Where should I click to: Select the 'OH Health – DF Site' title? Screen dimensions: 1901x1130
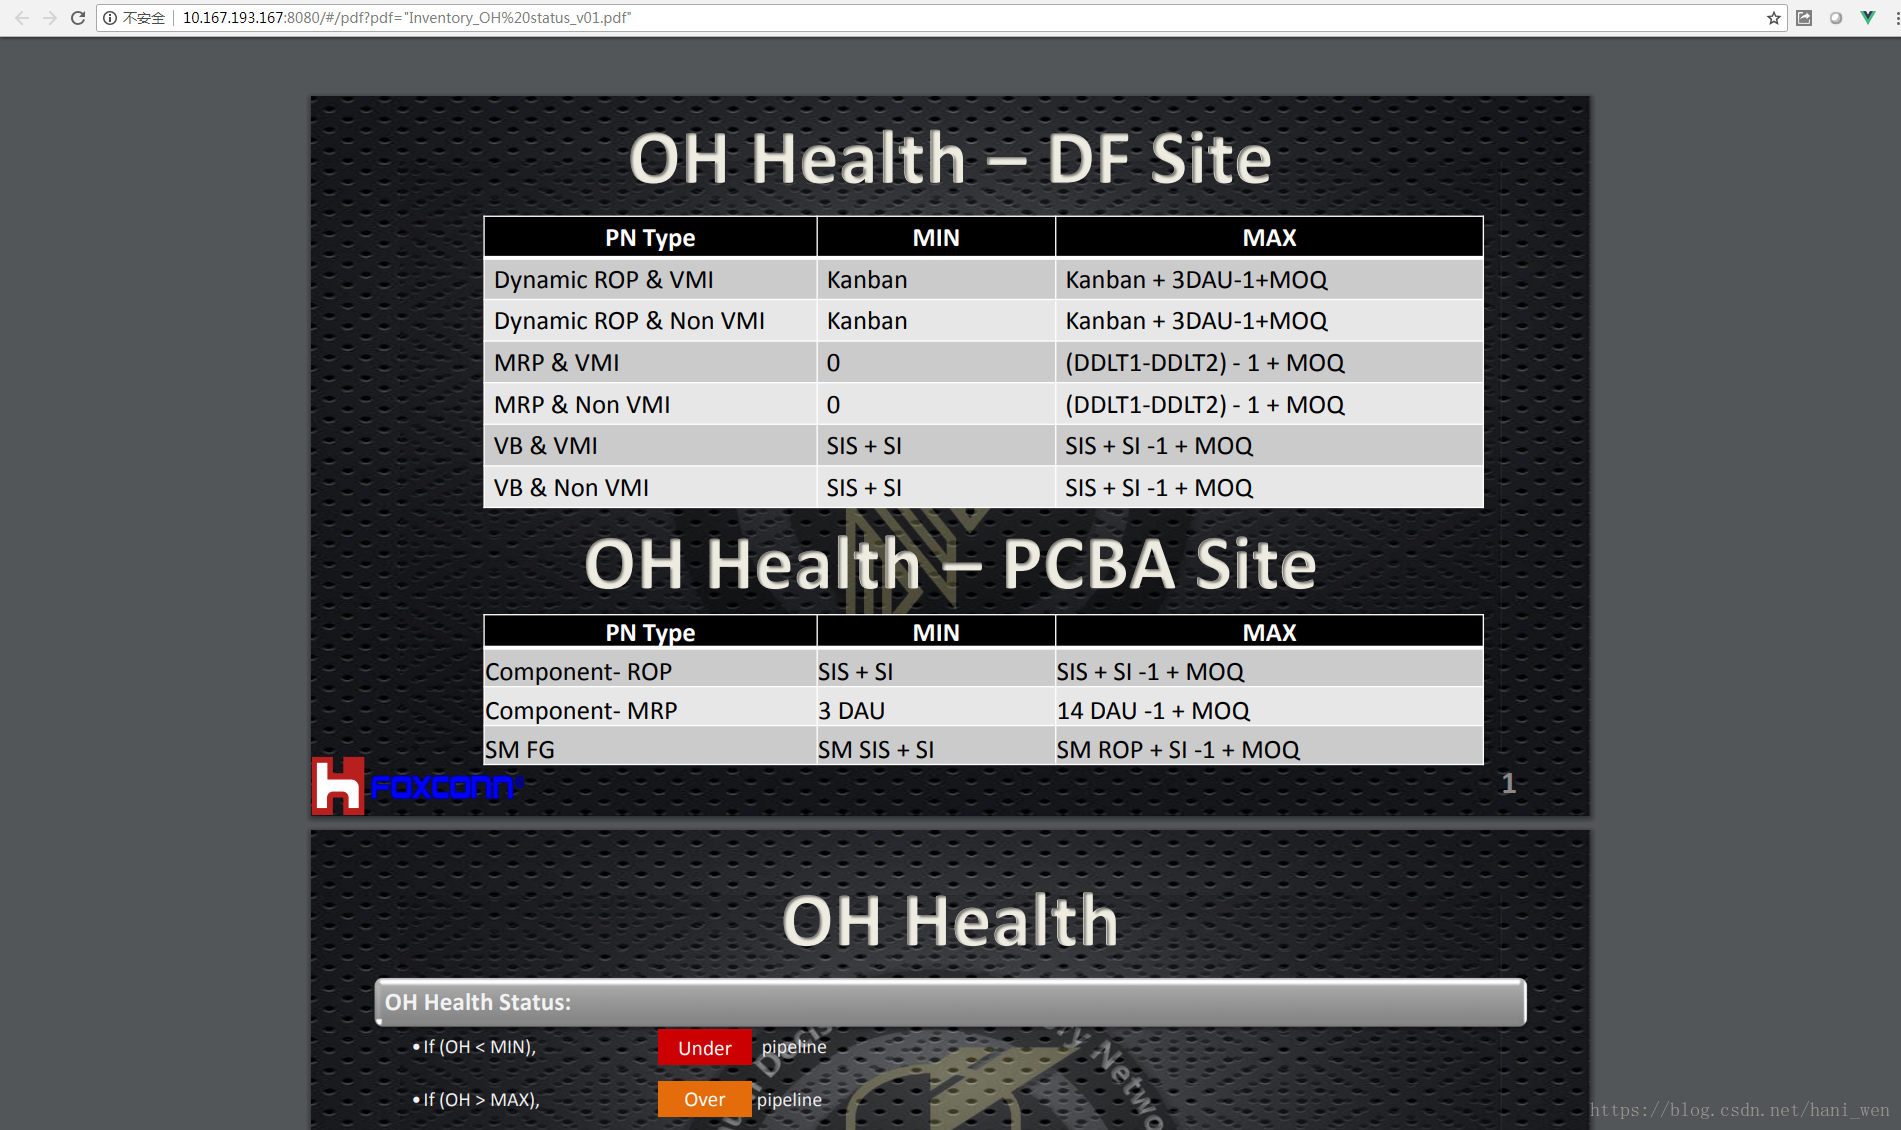coord(949,158)
